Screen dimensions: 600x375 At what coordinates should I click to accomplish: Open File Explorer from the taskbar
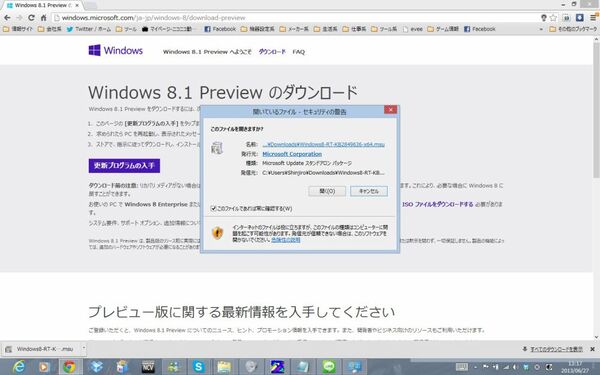225,367
